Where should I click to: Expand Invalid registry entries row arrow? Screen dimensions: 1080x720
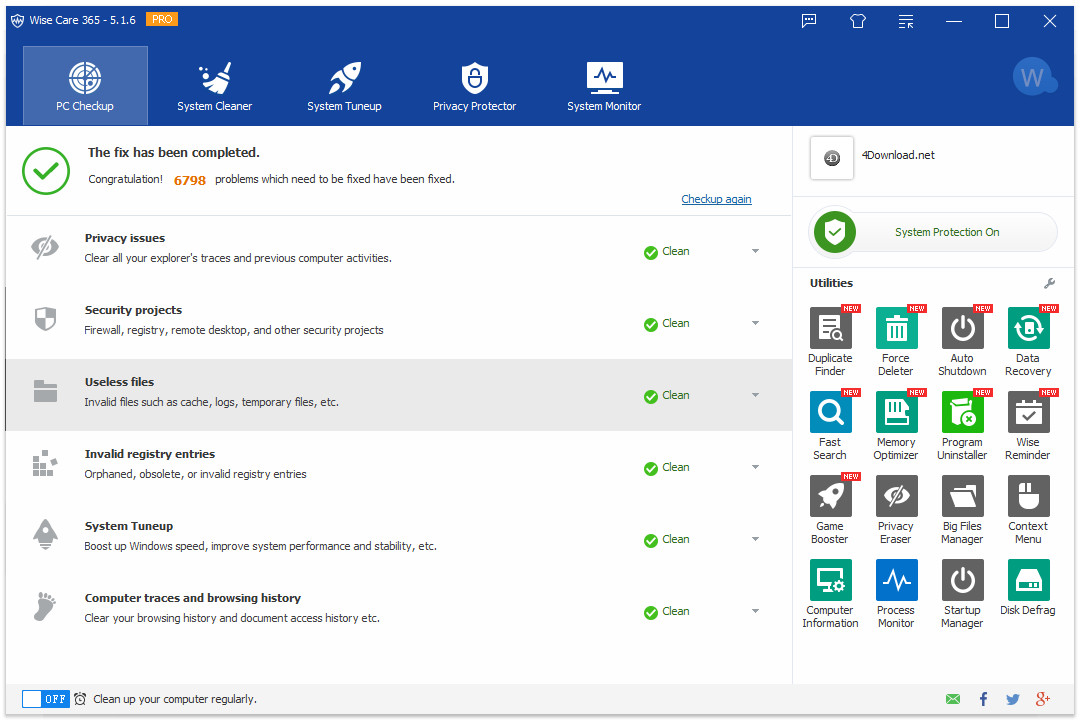pyautogui.click(x=756, y=467)
